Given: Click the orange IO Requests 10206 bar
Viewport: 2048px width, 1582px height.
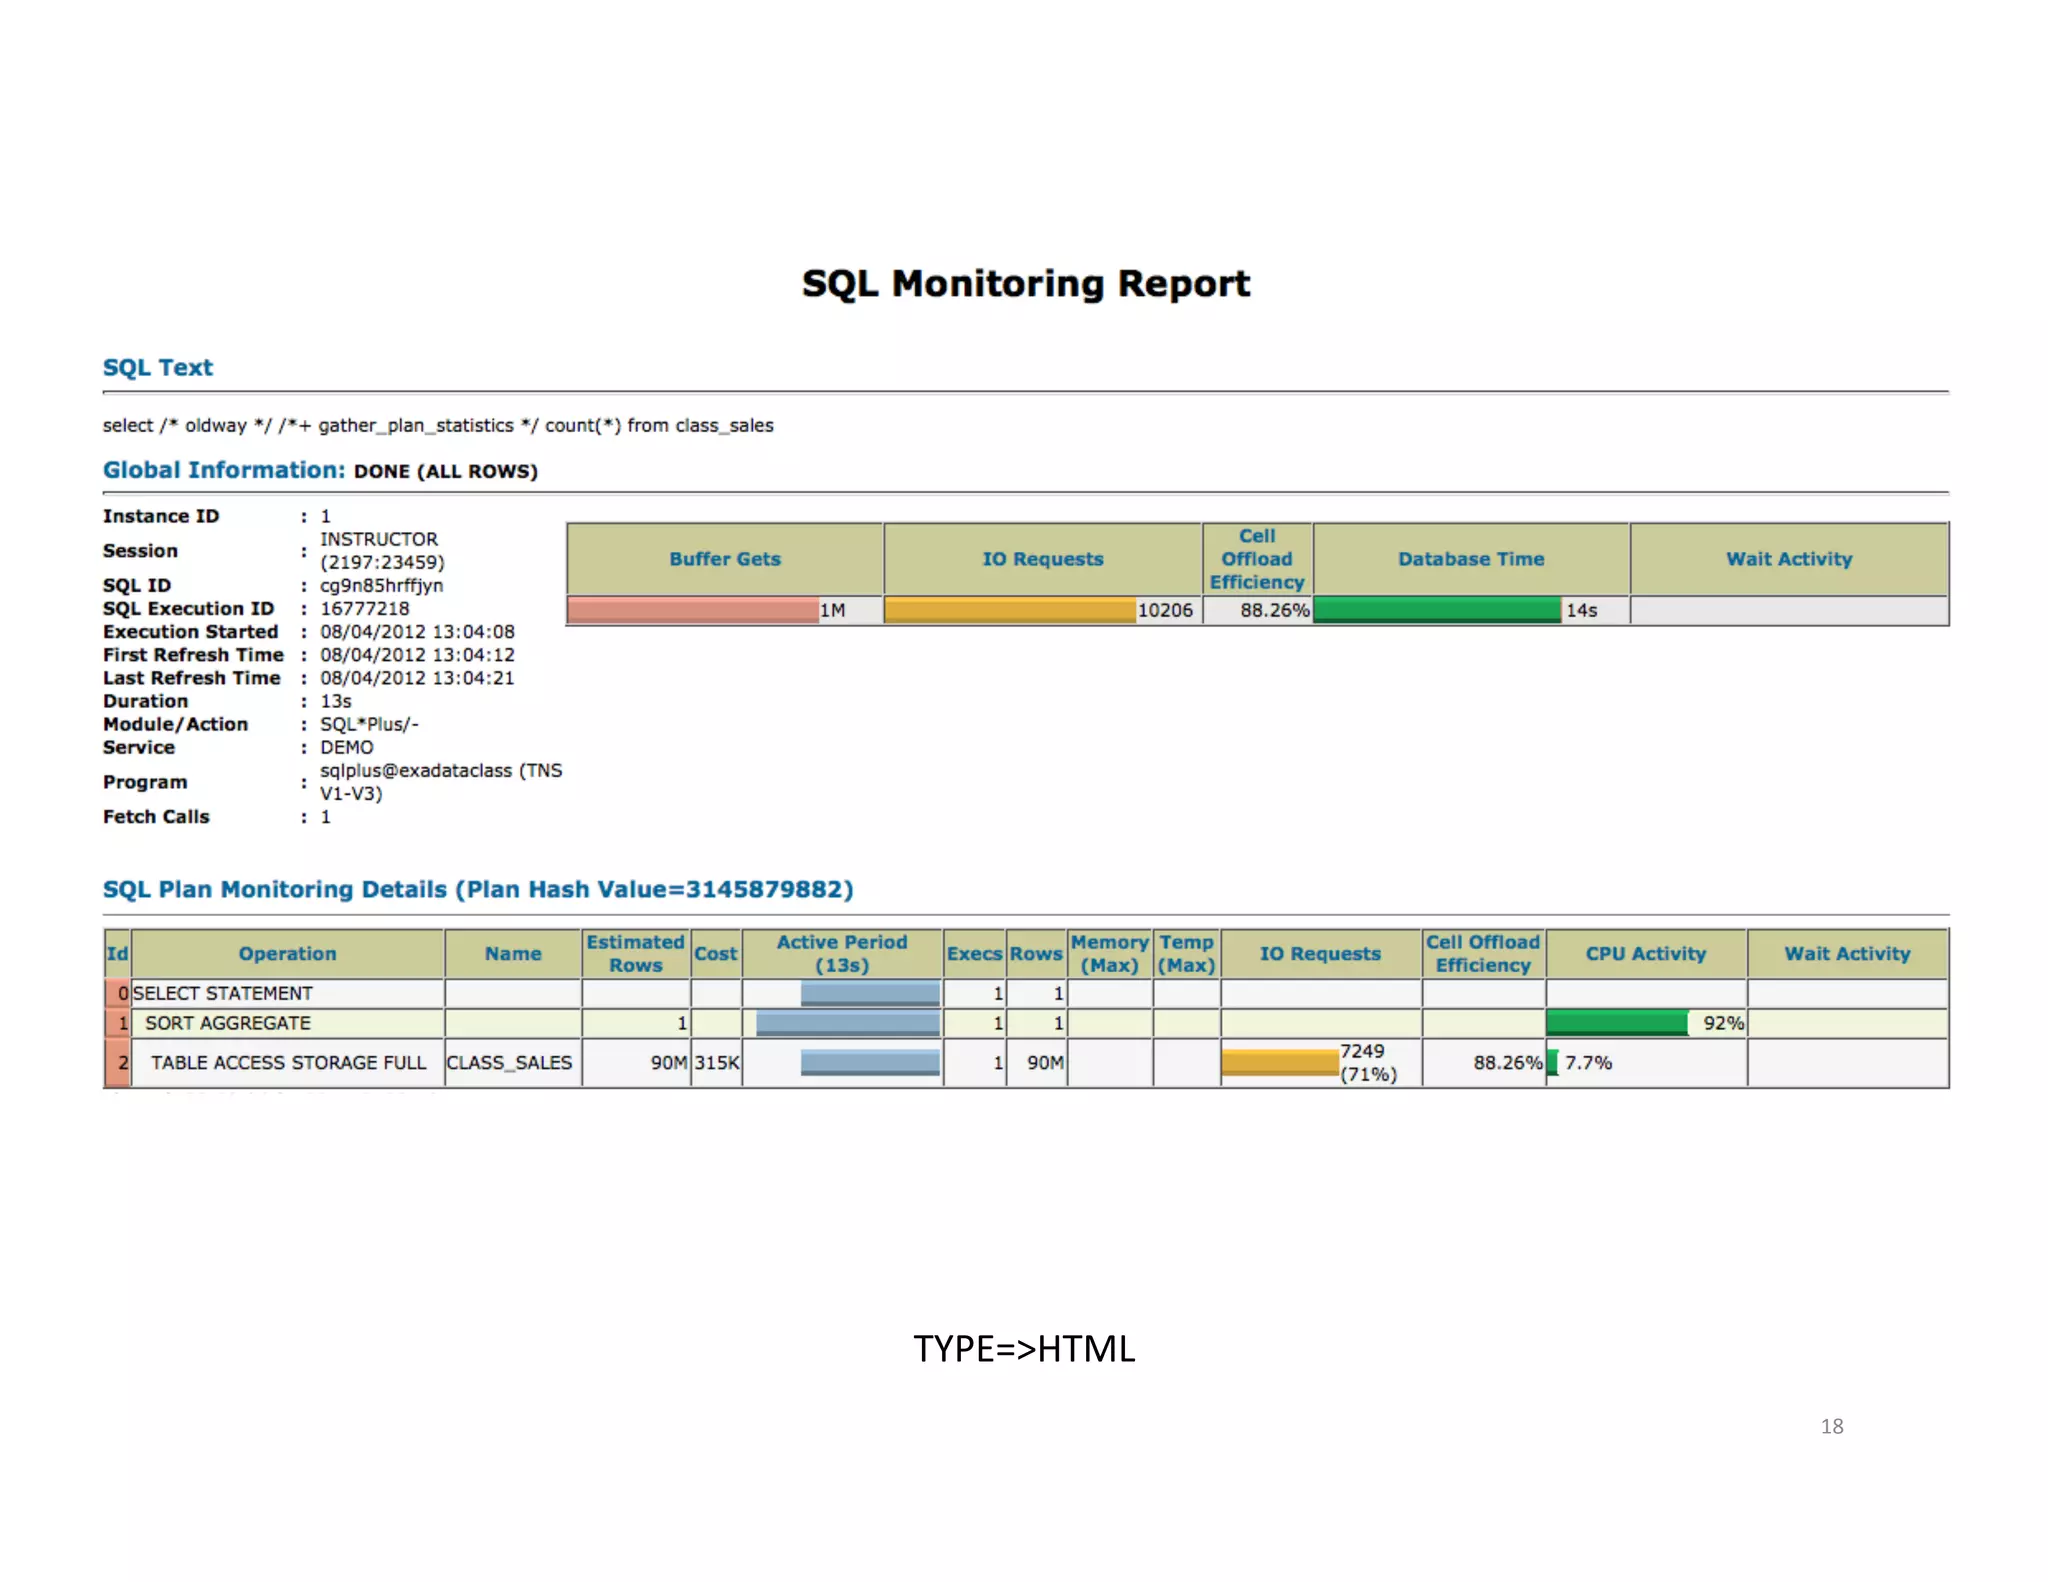Looking at the screenshot, I should coord(1009,610).
